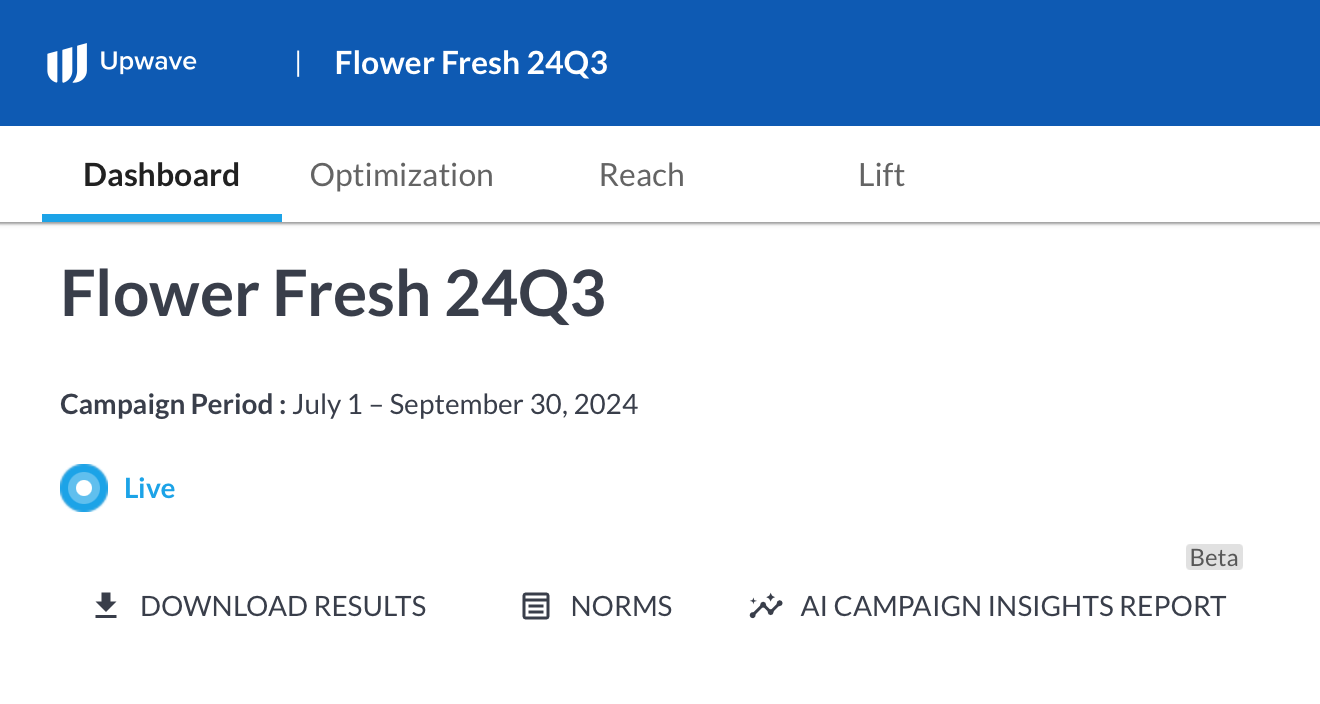Click the Norms list icon
The width and height of the screenshot is (1320, 704).
(537, 606)
